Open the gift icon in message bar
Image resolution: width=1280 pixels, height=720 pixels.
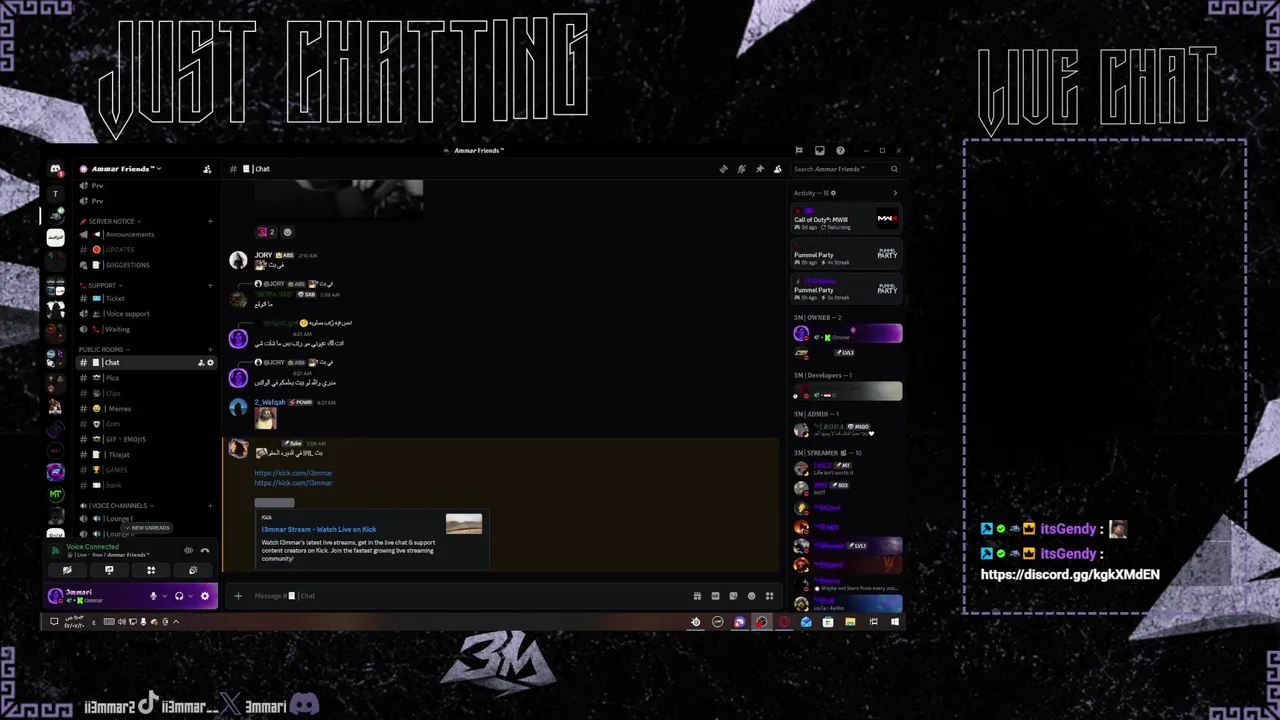(697, 596)
